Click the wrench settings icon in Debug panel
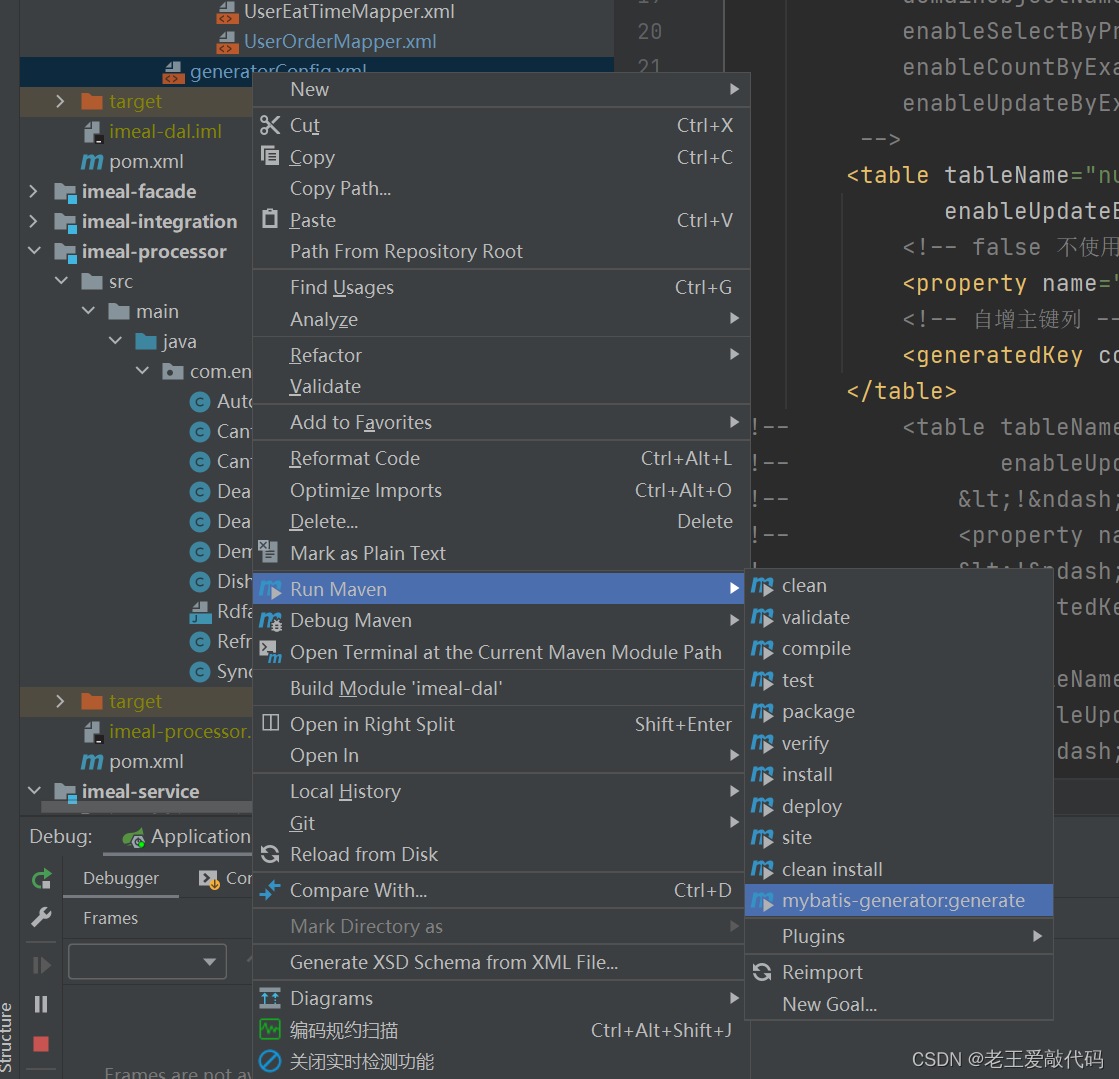Screen dimensions: 1119x1079 [x=41, y=917]
